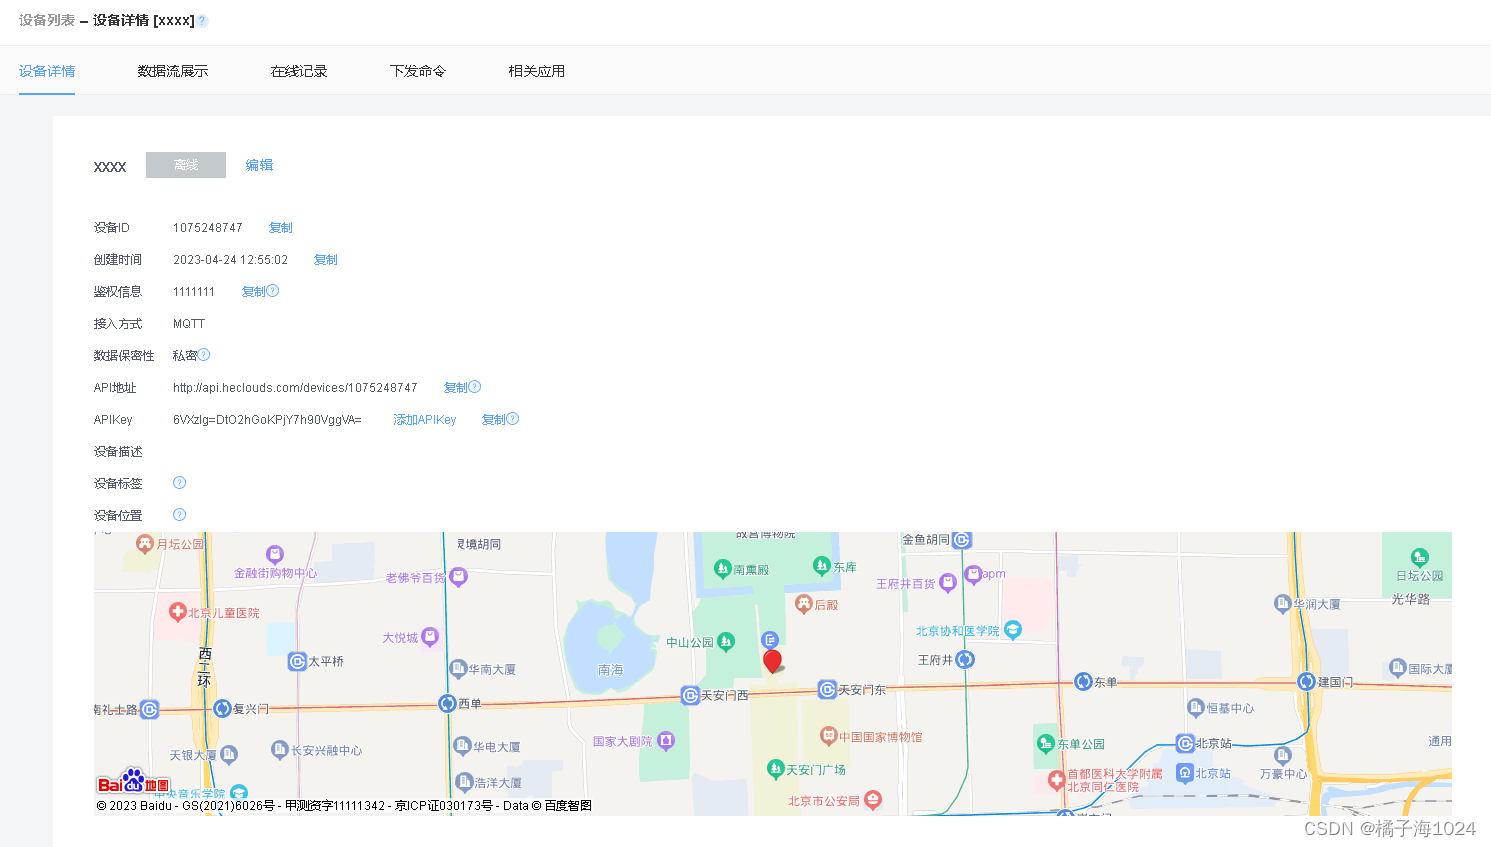Viewport: 1491px width, 847px height.
Task: Click 华南大厦 building icon
Action: coord(458,668)
